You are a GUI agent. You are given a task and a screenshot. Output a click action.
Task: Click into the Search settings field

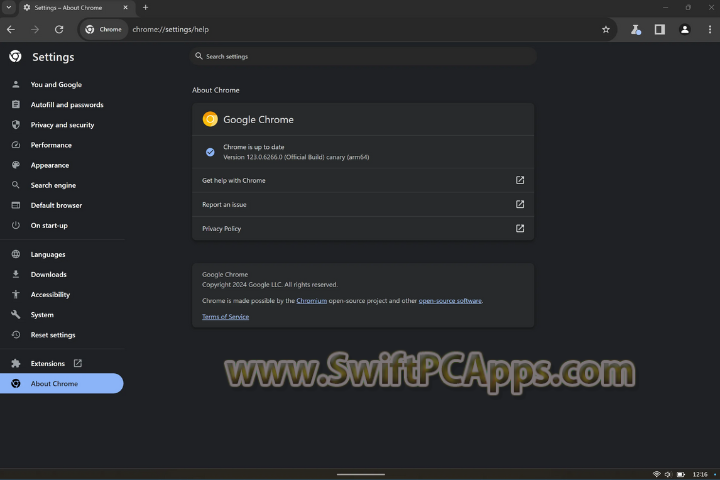click(x=363, y=56)
